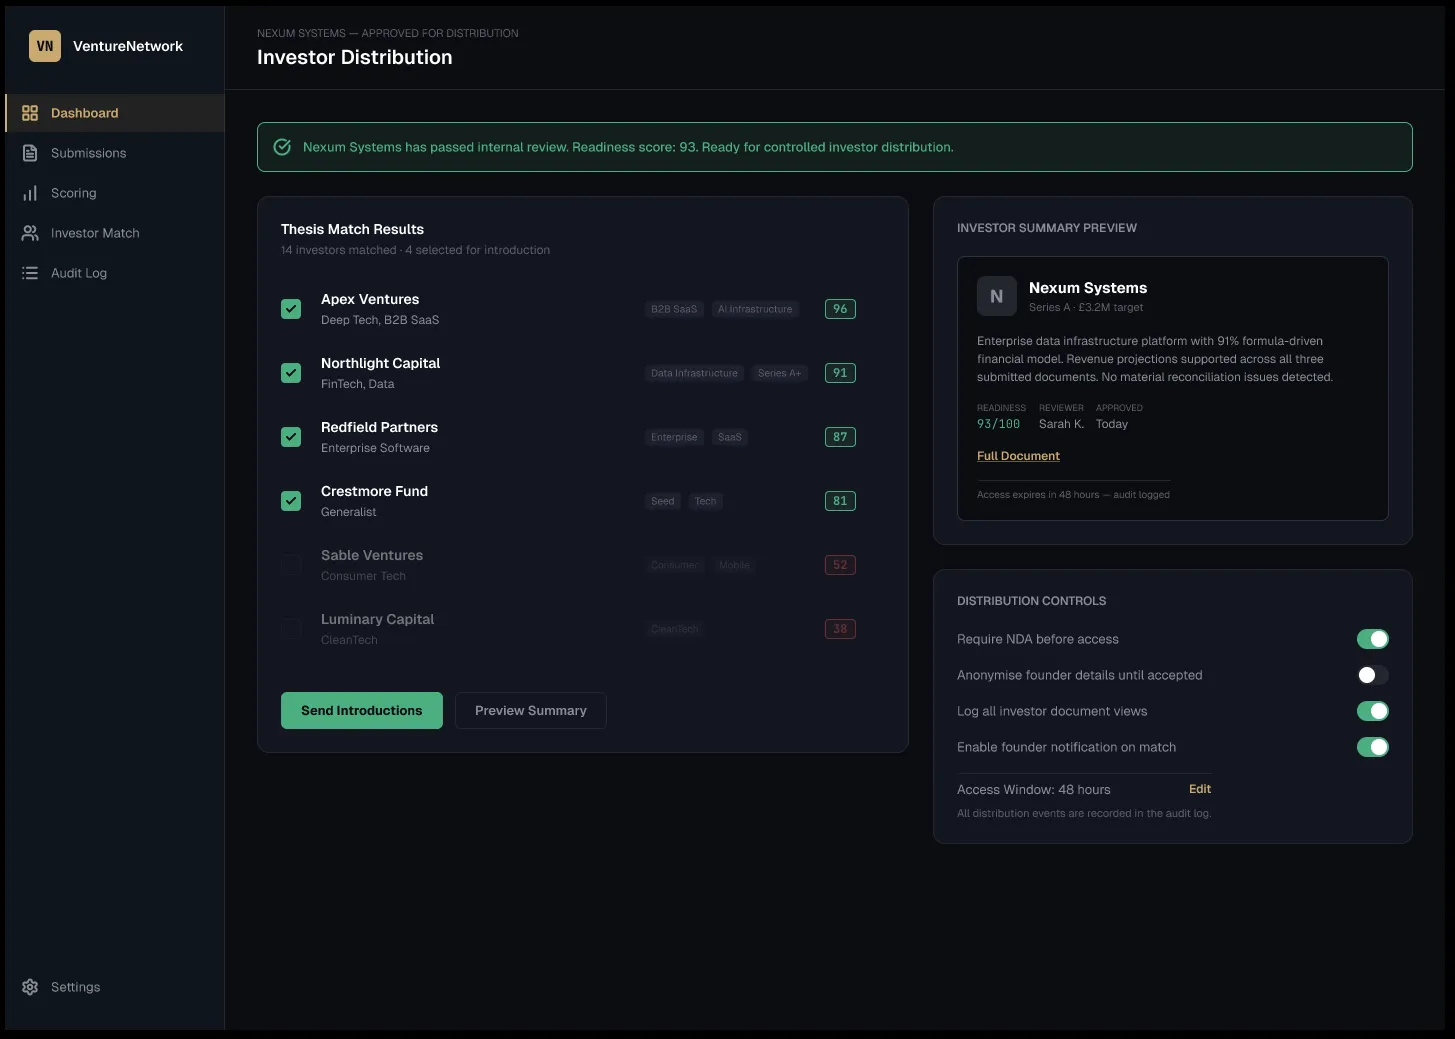Viewport: 1455px width, 1039px height.
Task: Click Apex Ventures match score 96
Action: click(x=840, y=309)
